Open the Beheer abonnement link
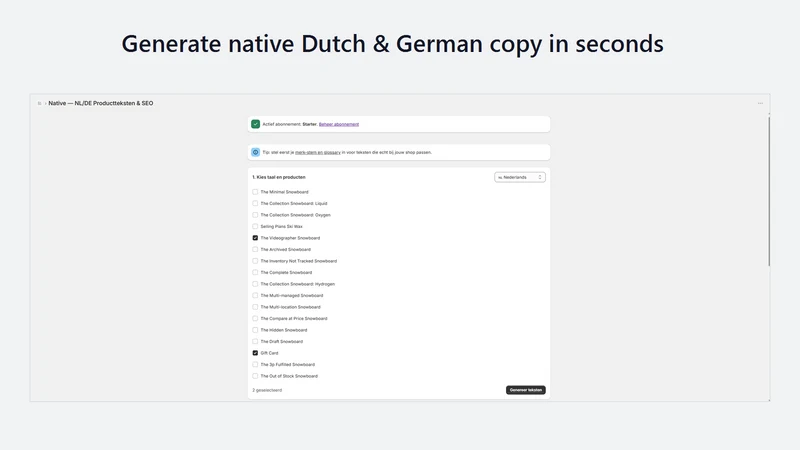This screenshot has width=800, height=450. point(339,124)
